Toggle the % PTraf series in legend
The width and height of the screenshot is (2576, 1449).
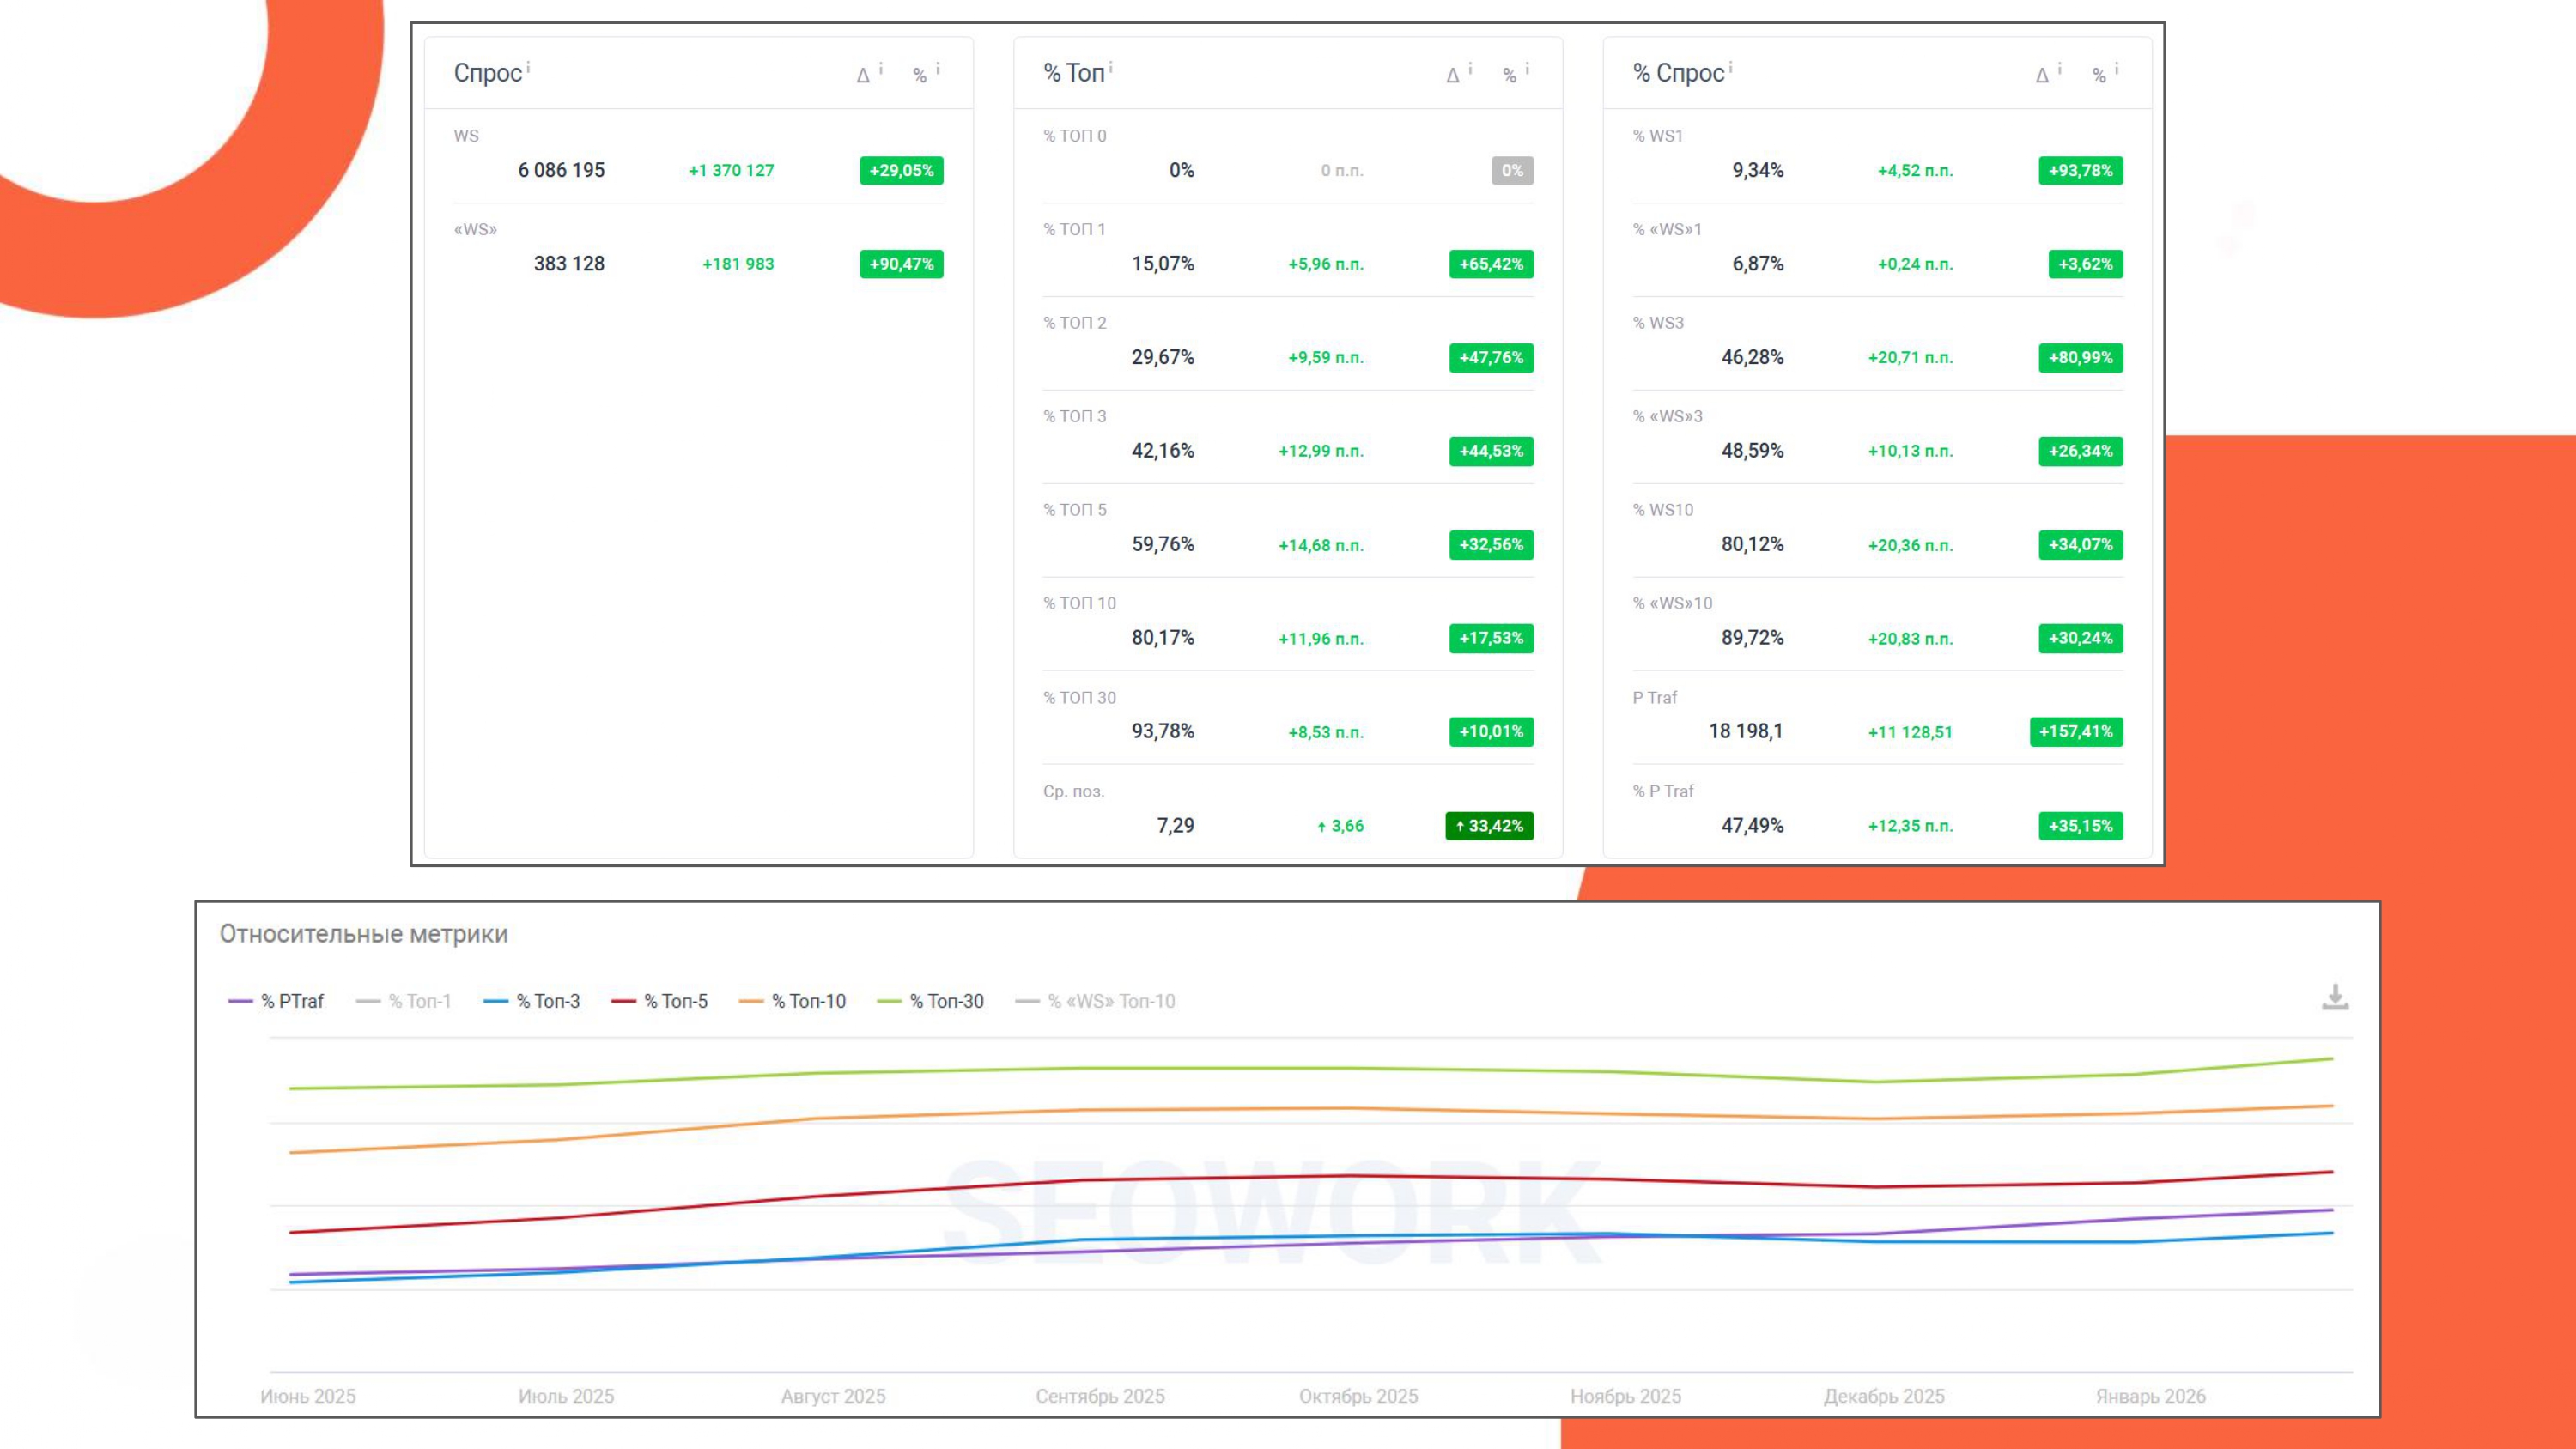coord(276,1001)
